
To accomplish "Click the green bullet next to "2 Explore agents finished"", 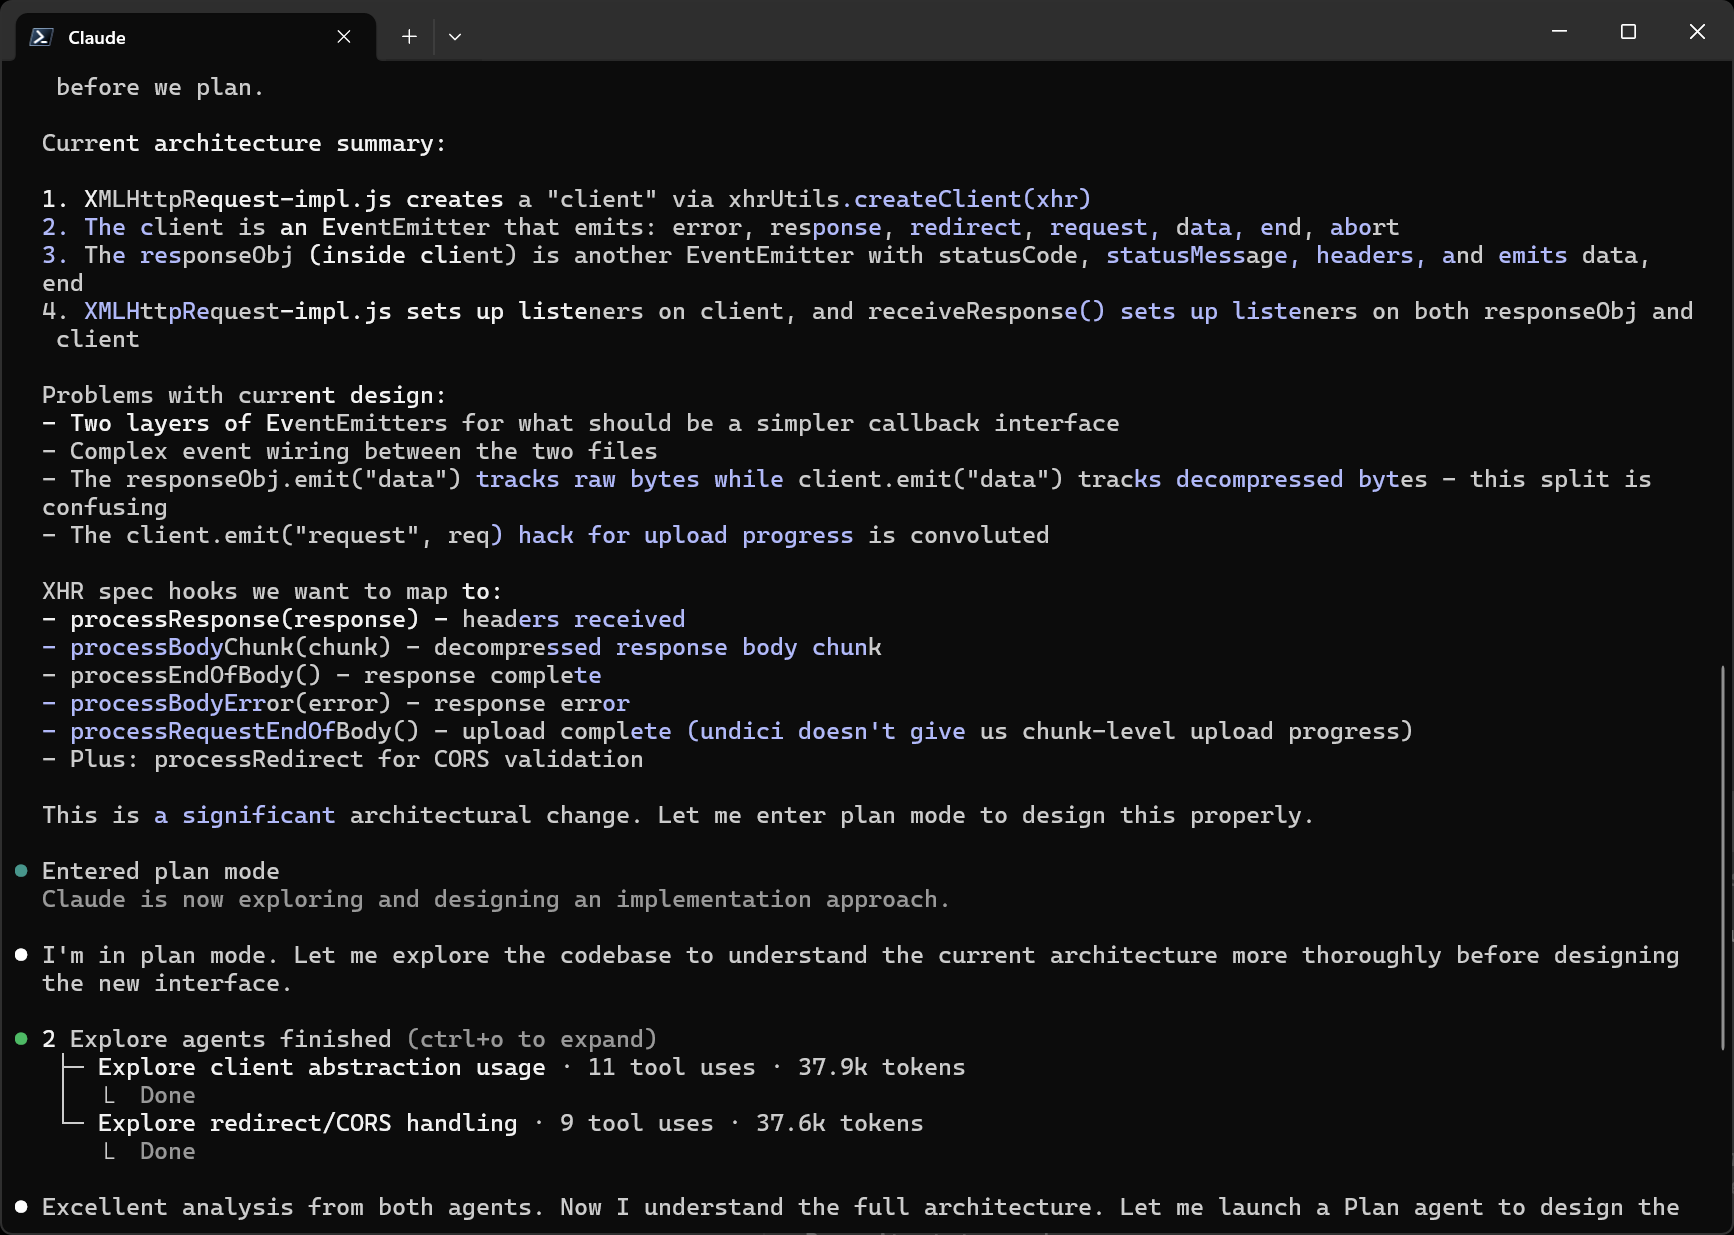I will point(20,1038).
